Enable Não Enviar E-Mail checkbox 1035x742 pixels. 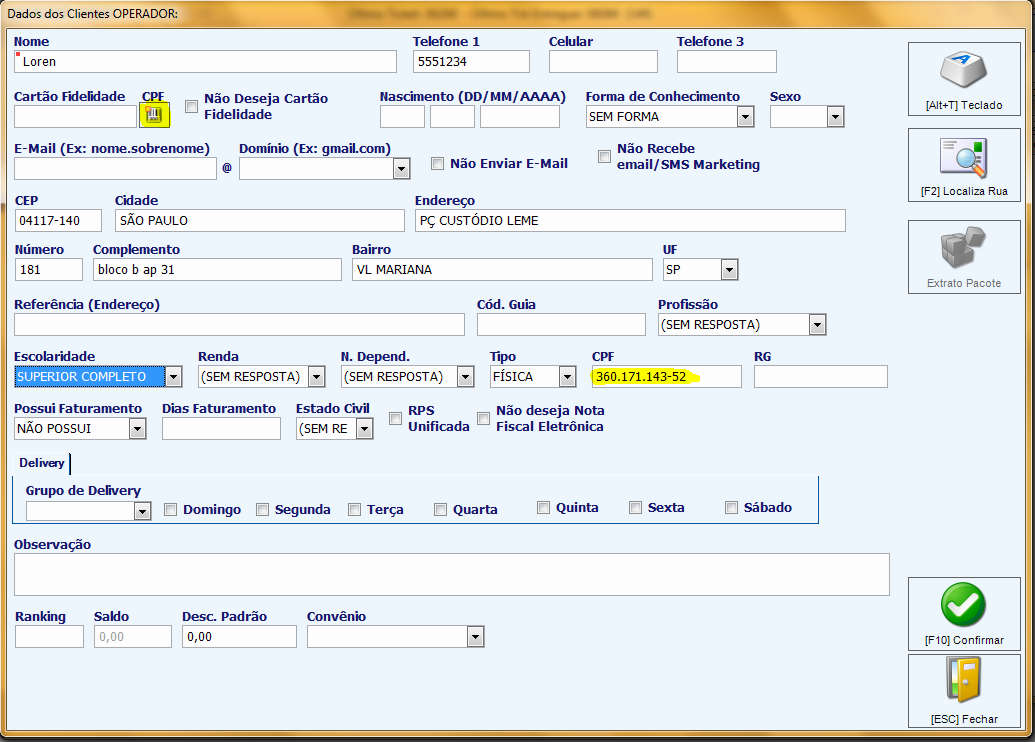(437, 163)
